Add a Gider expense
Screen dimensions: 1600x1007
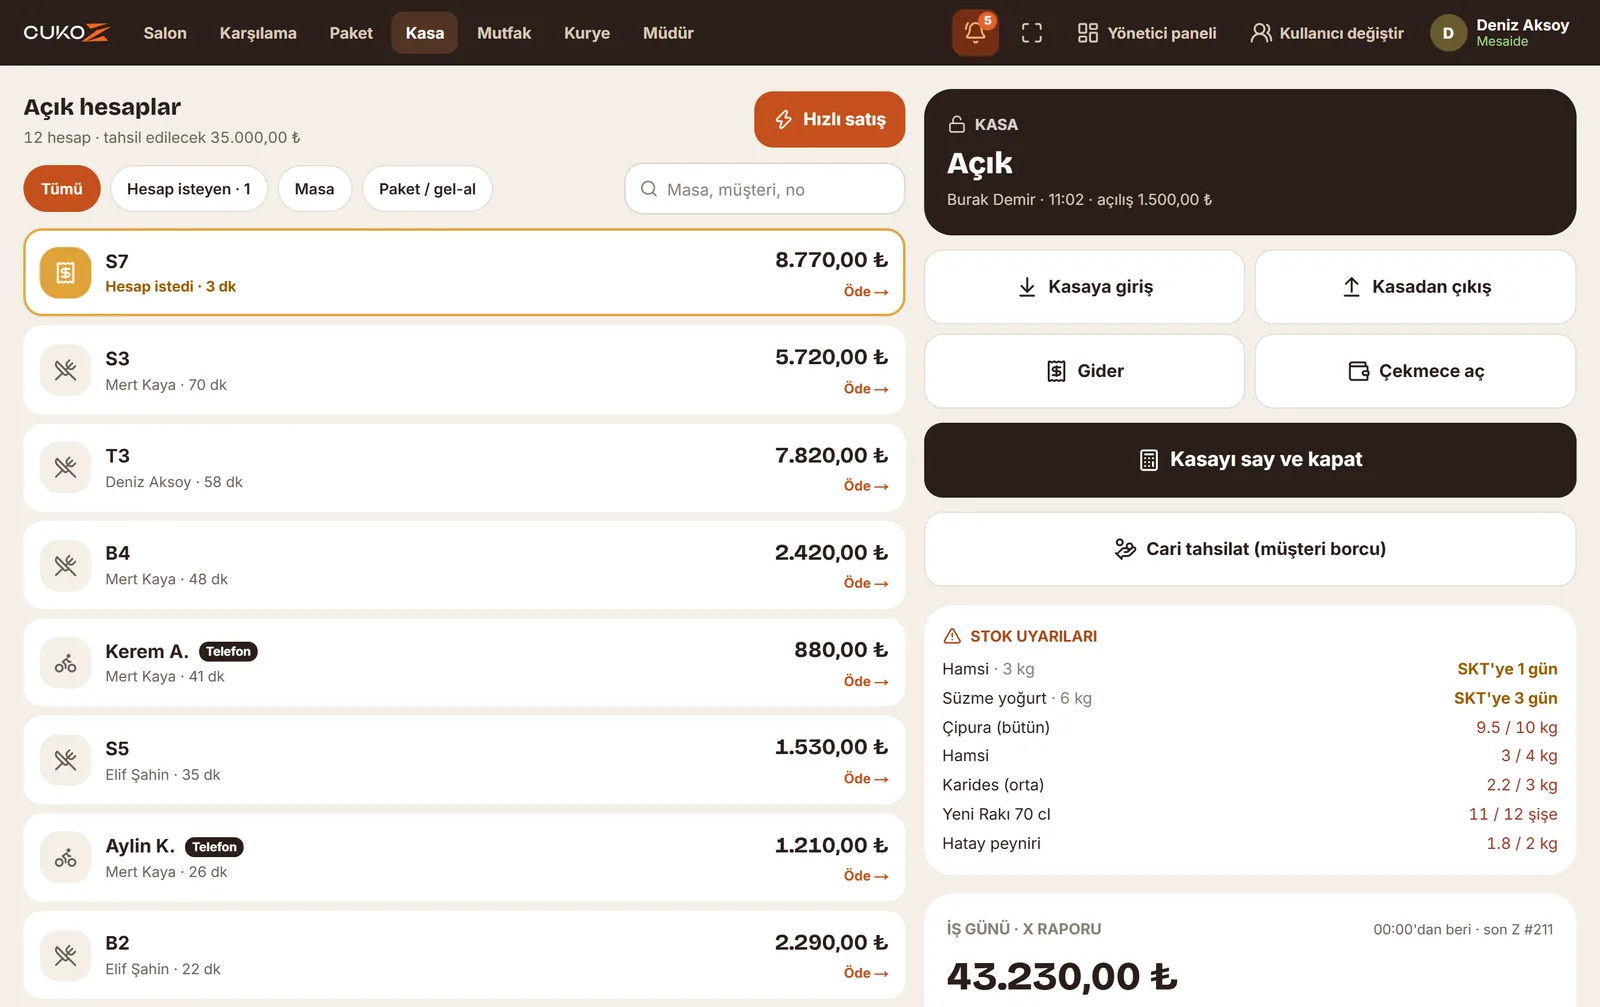pyautogui.click(x=1084, y=371)
